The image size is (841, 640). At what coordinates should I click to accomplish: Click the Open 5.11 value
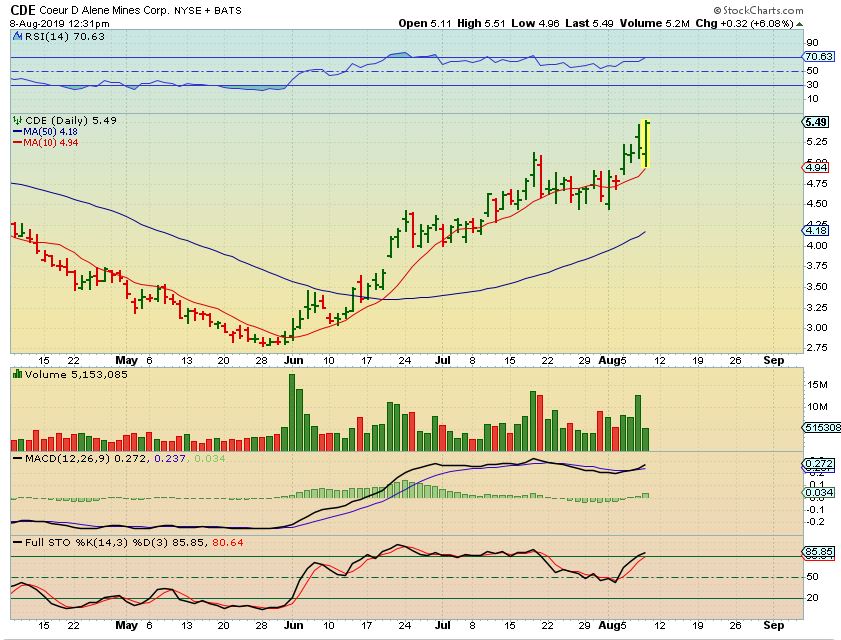[x=425, y=23]
